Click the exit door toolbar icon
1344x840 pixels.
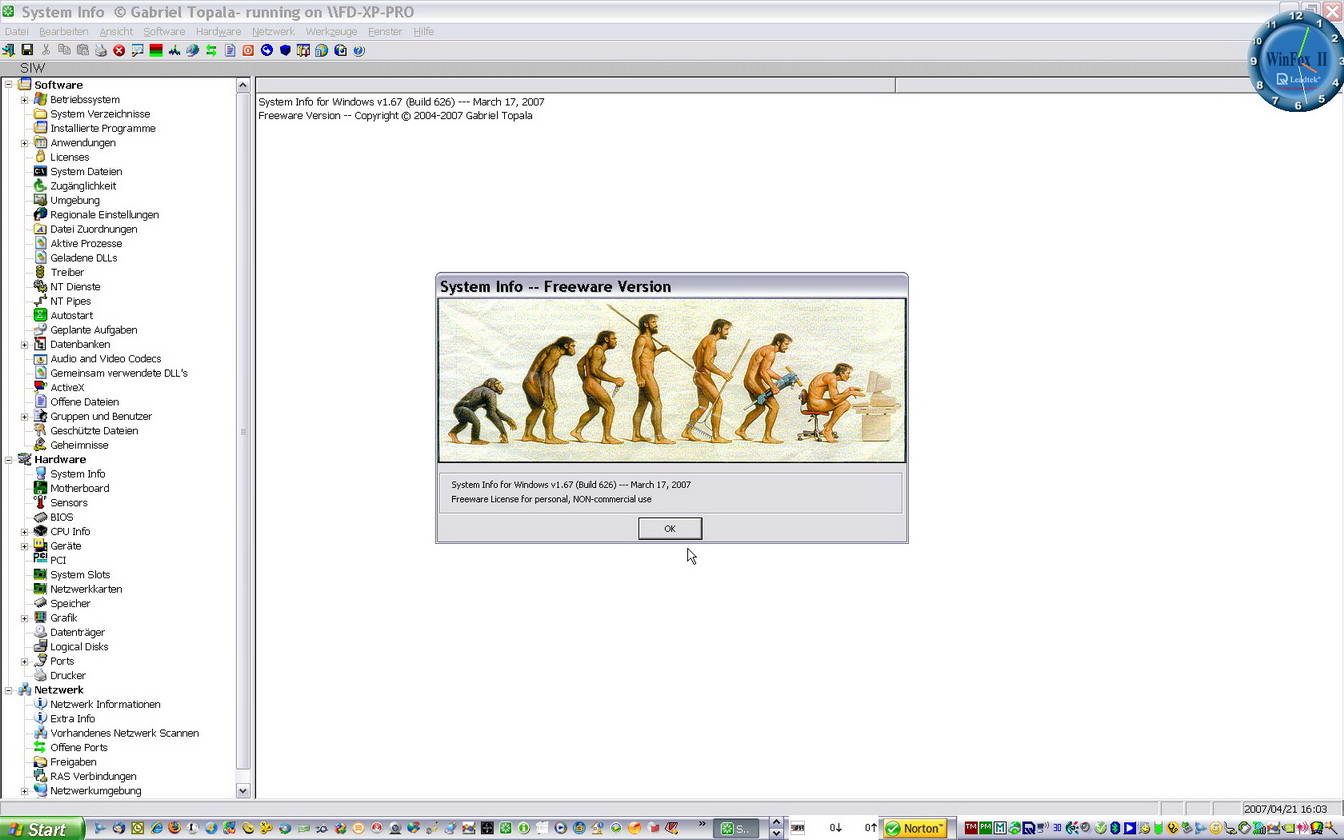click(9, 50)
